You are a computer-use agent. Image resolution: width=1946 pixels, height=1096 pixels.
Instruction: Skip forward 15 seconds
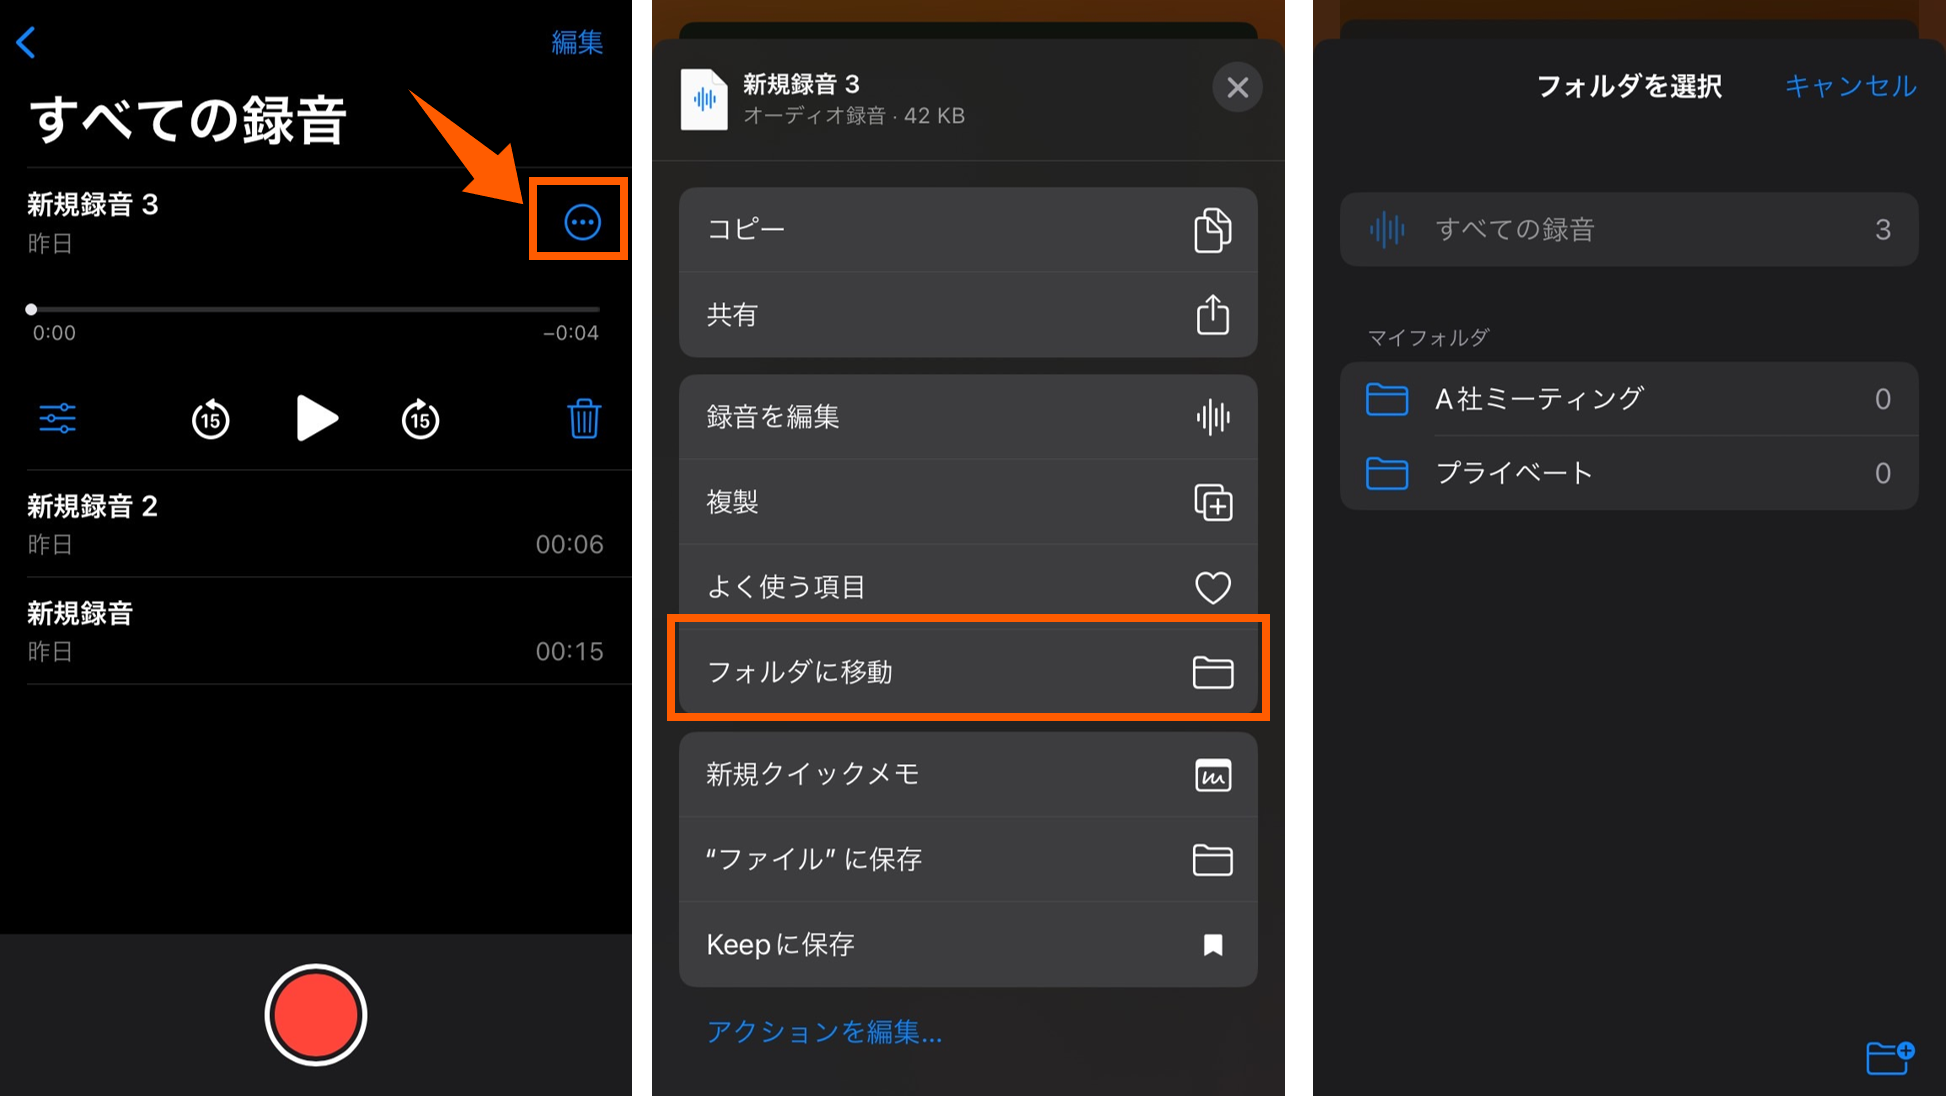pyautogui.click(x=420, y=419)
